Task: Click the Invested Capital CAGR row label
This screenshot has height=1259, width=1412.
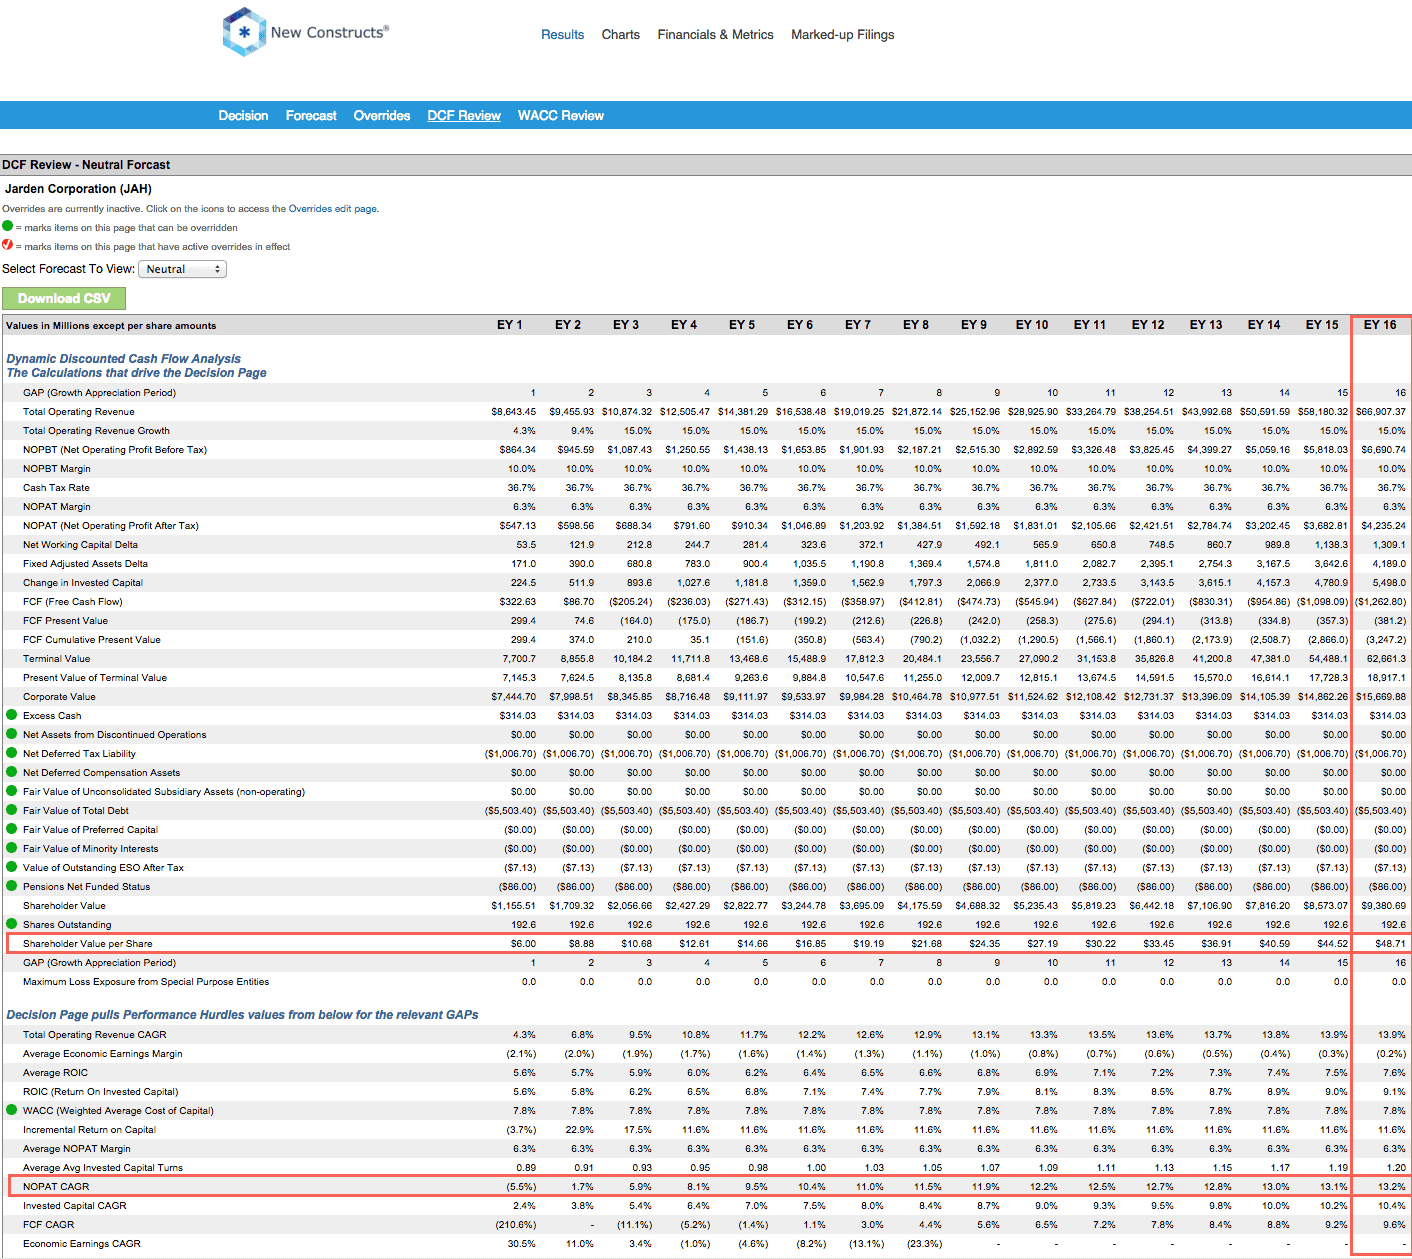Action: coord(75,1206)
